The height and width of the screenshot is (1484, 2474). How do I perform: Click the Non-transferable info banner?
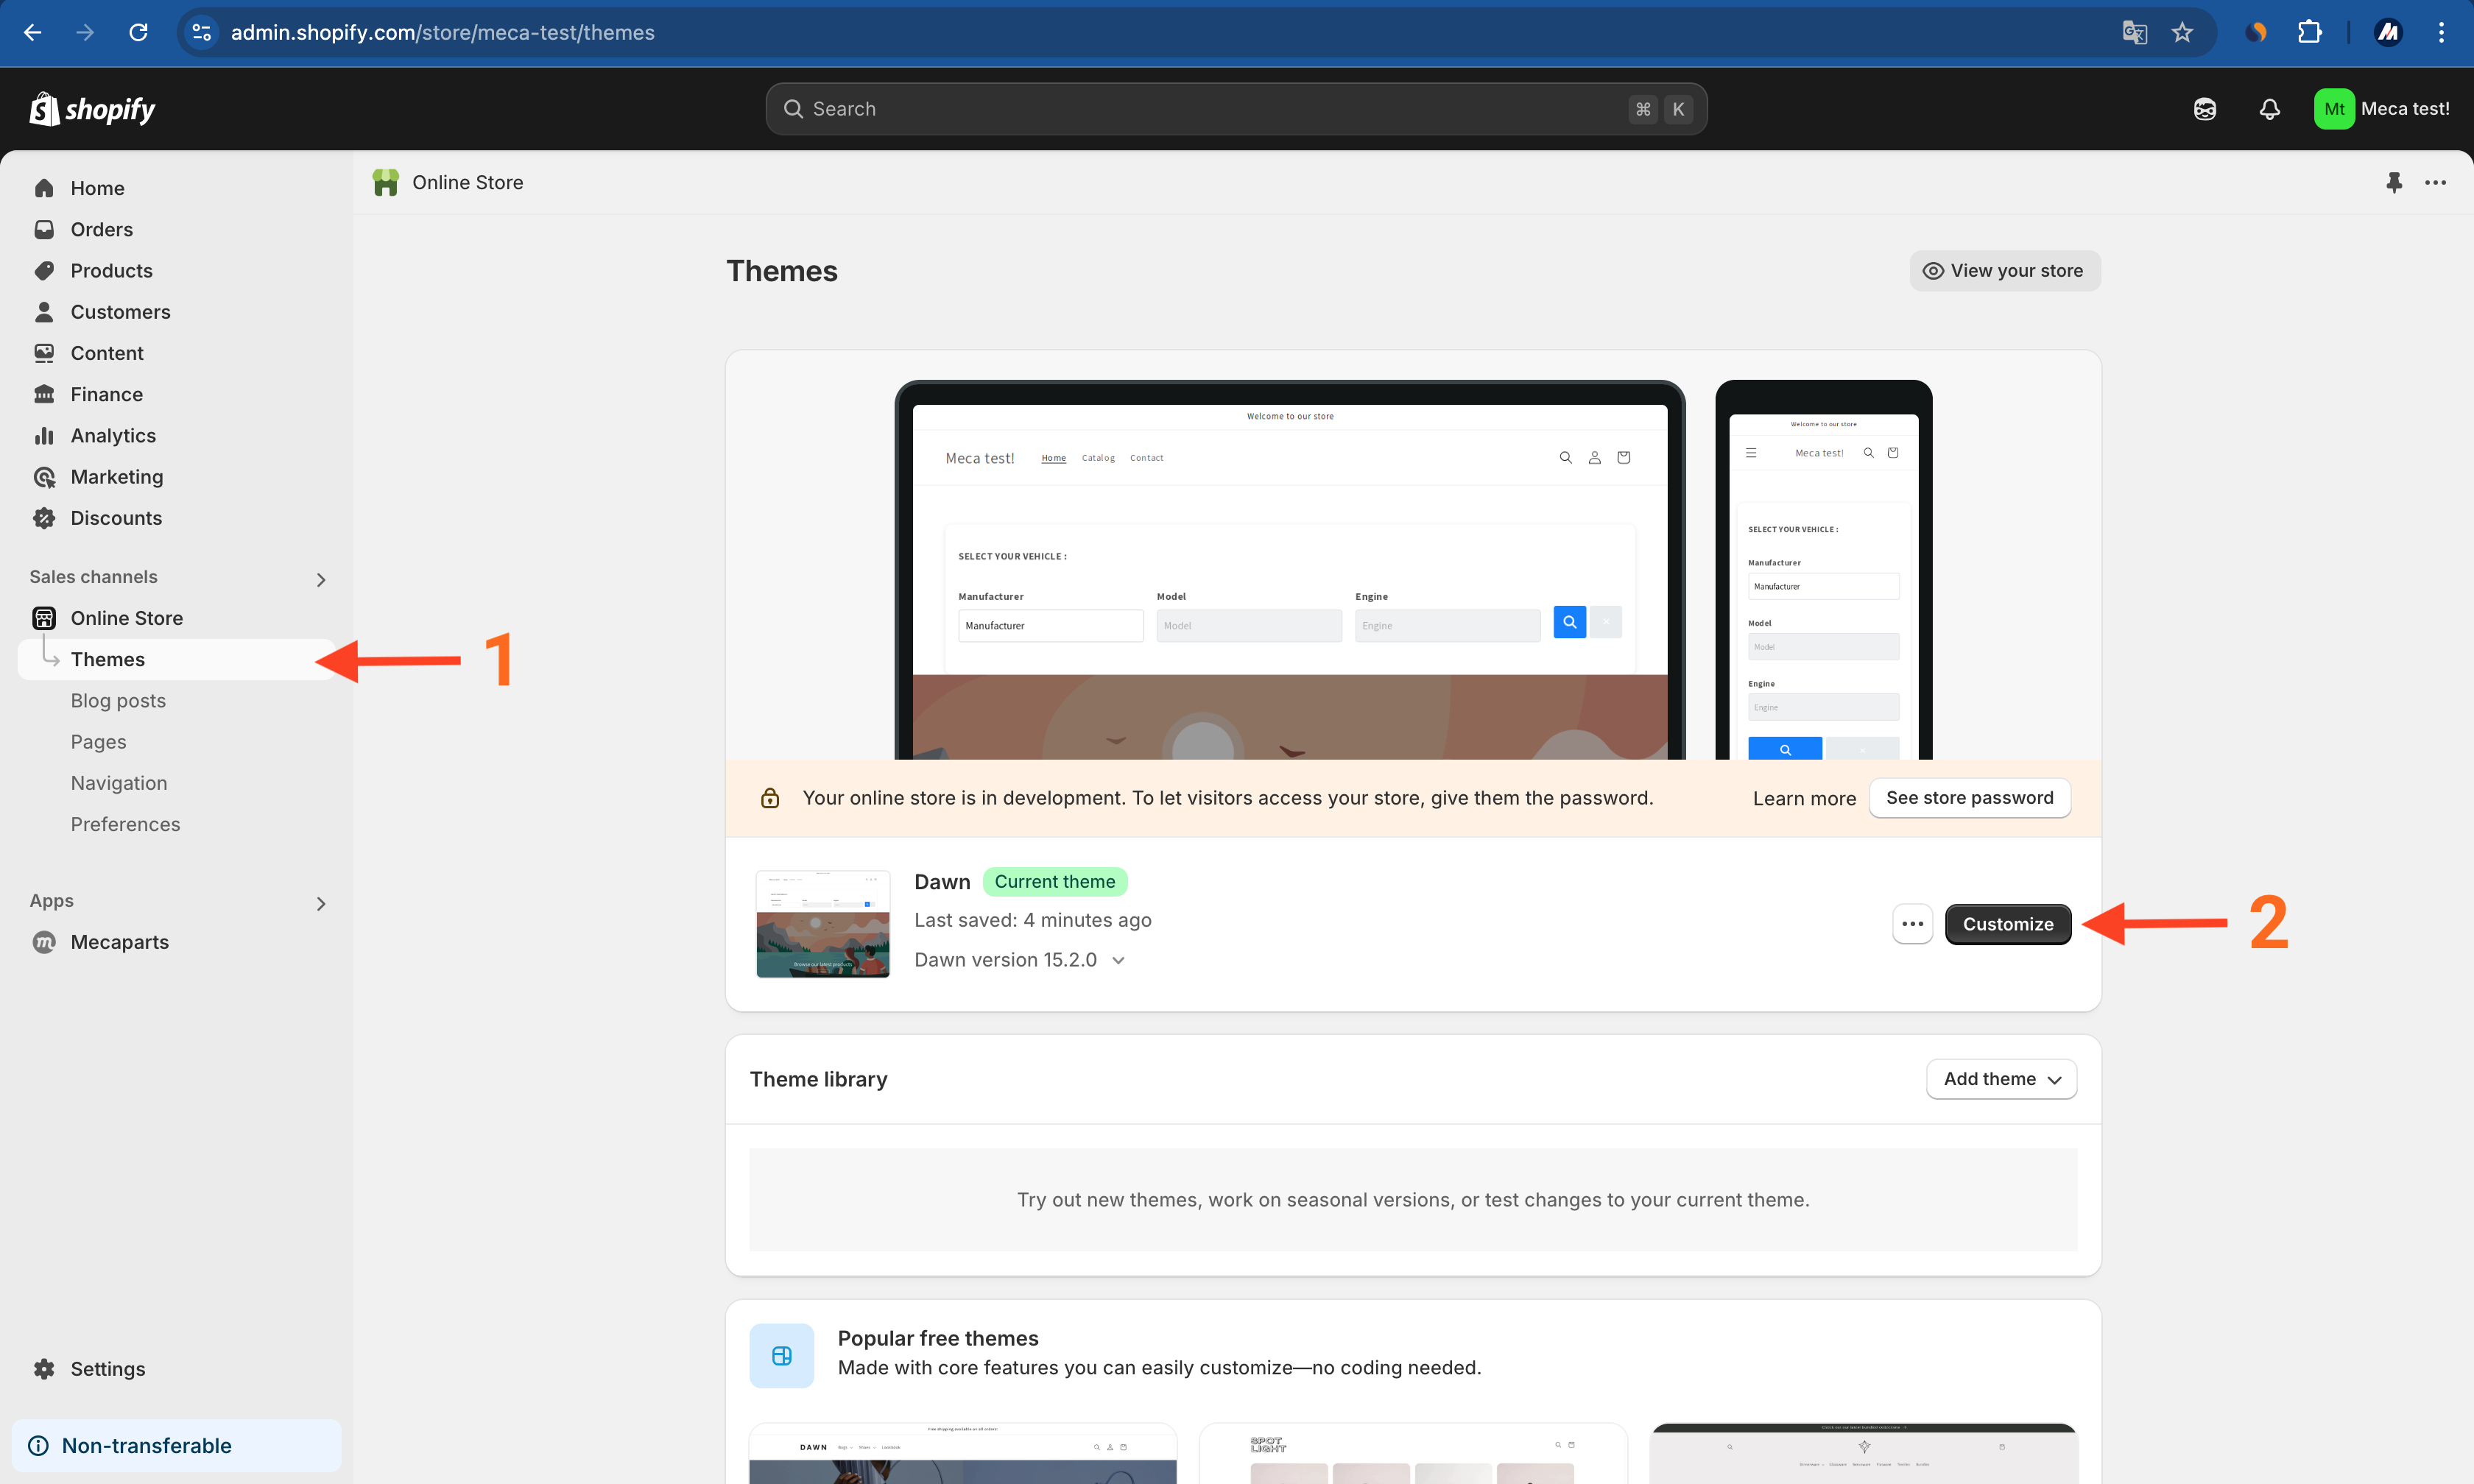pos(176,1445)
